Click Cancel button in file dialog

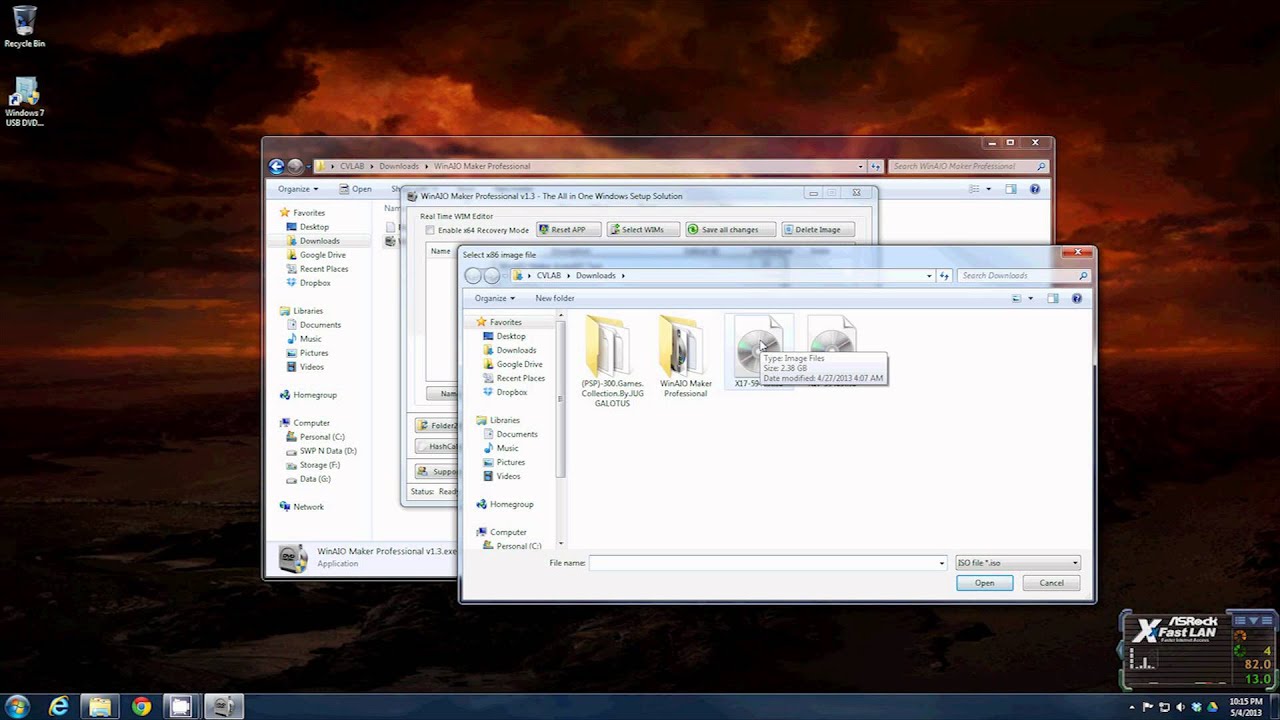1051,583
